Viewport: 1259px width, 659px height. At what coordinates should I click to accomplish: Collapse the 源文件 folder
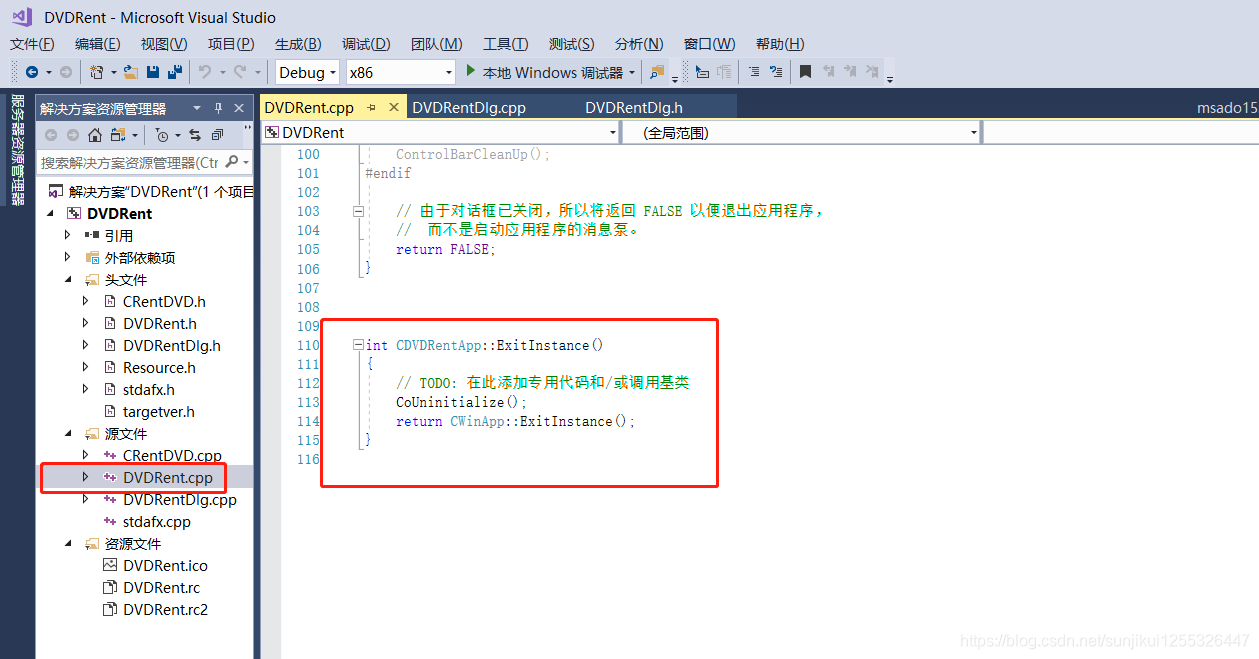[68, 433]
